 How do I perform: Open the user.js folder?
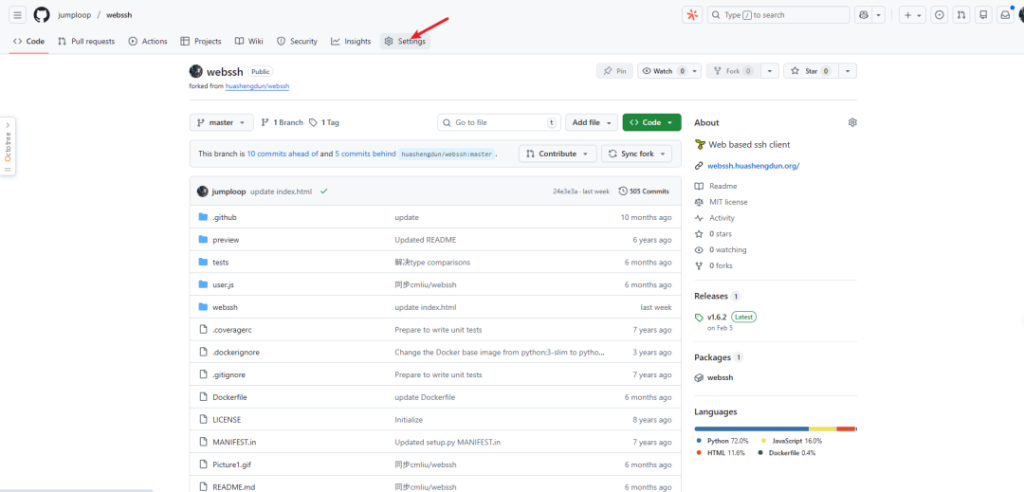223,285
